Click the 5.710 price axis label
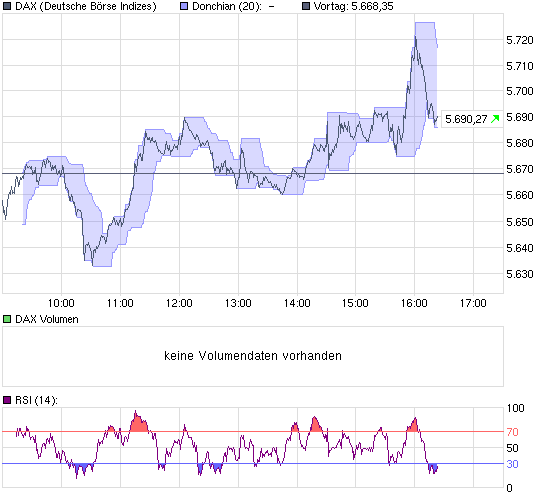 pyautogui.click(x=520, y=66)
